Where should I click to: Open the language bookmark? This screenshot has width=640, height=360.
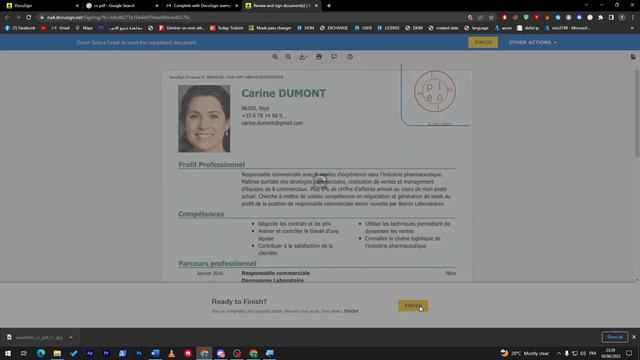pyautogui.click(x=476, y=28)
